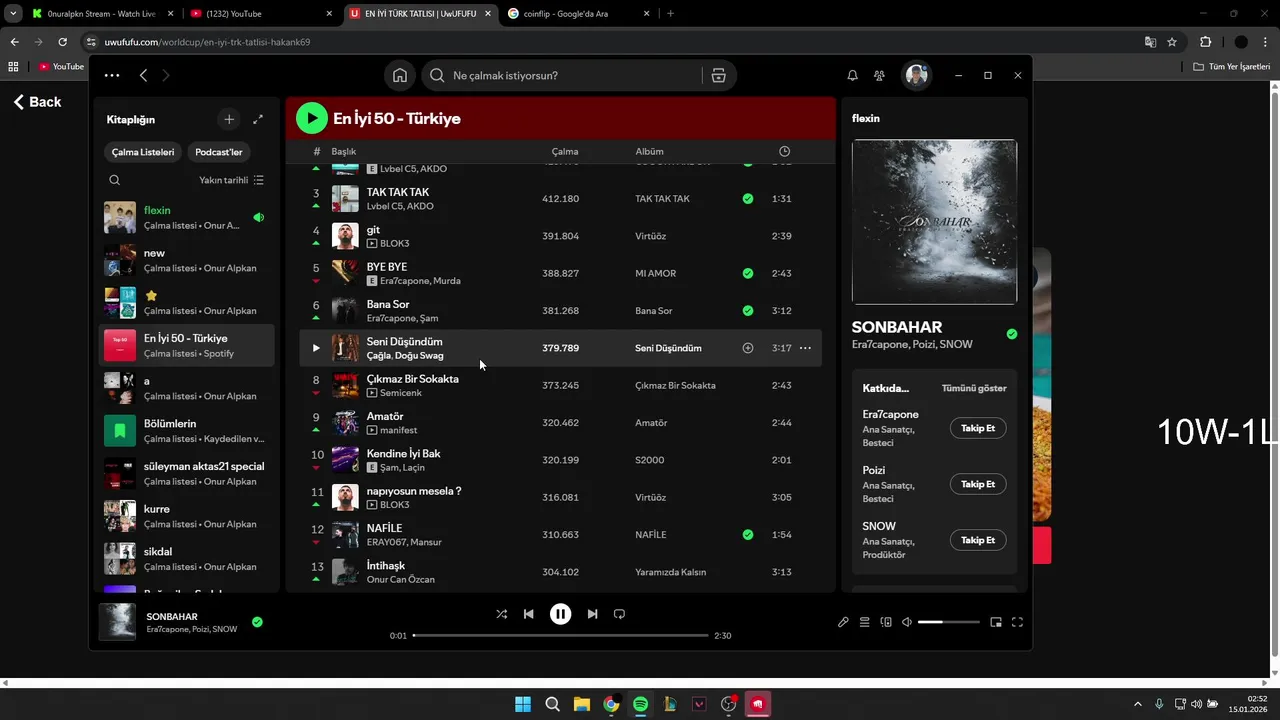This screenshot has width=1280, height=720.
Task: Open süleyman aktas21 special playlist
Action: [185, 473]
